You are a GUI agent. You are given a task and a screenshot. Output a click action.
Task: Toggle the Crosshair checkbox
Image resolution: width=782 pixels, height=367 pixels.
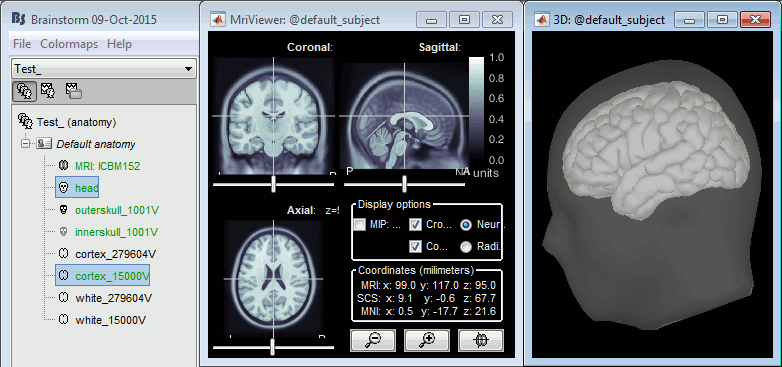pyautogui.click(x=415, y=225)
